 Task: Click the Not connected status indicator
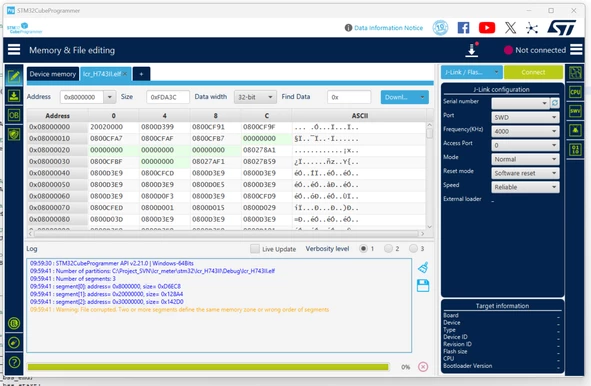(x=535, y=50)
